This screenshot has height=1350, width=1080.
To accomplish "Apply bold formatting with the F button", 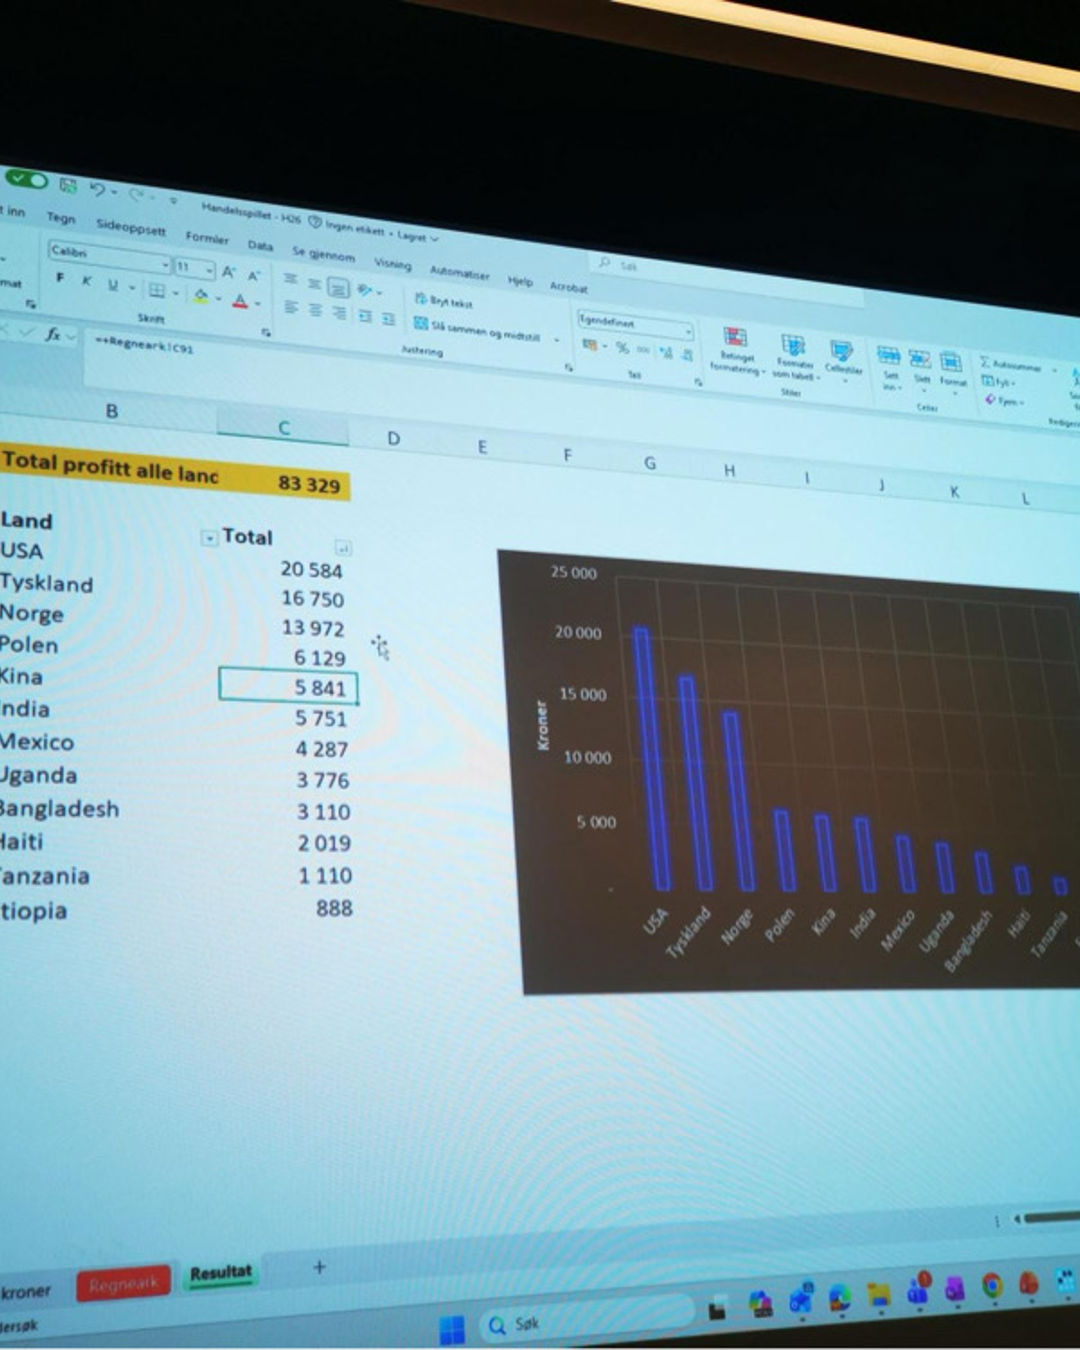I will pyautogui.click(x=61, y=278).
